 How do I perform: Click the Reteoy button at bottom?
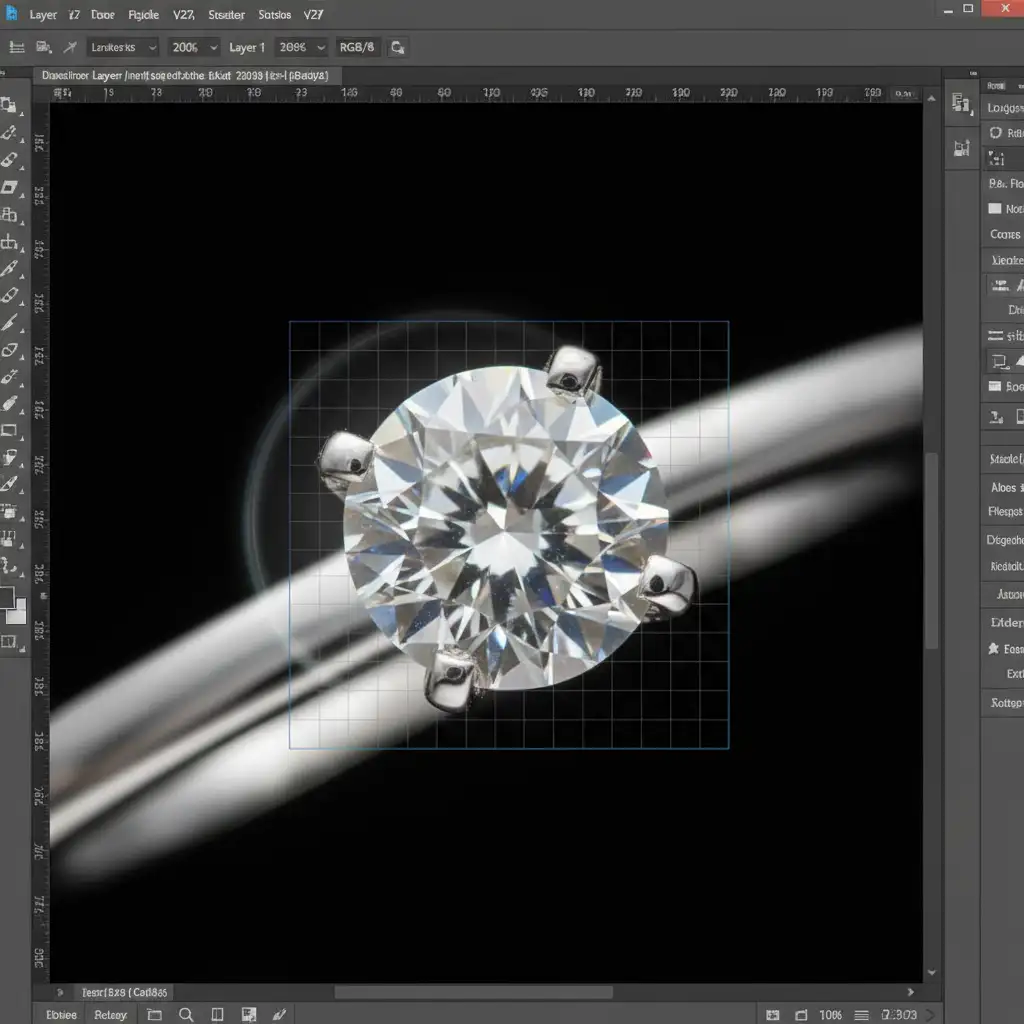[110, 1015]
